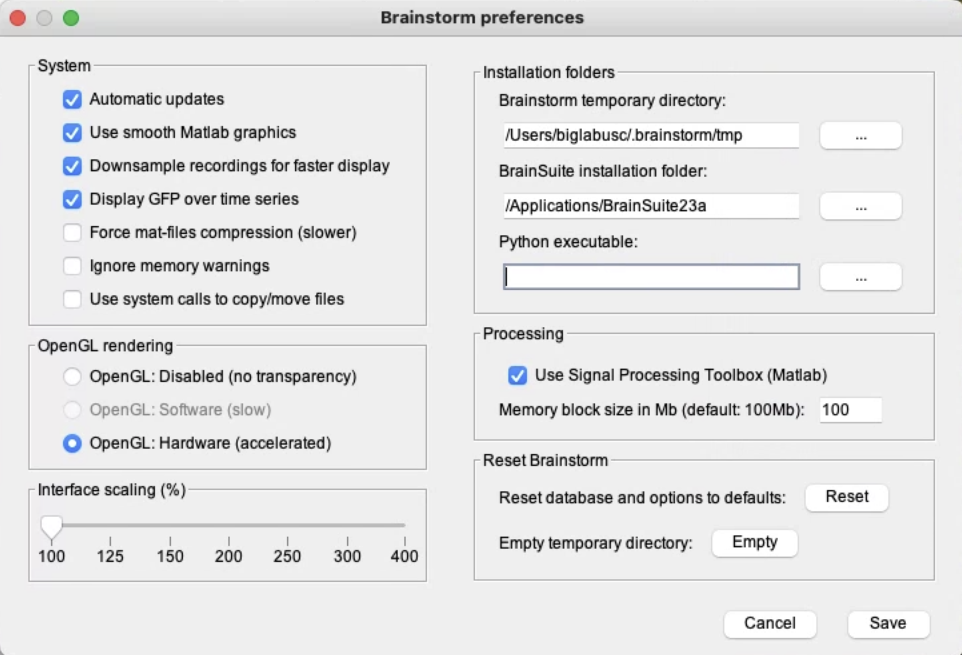Screen dimensions: 962x655
Task: Select OpenGL: Disabled (no transparency)
Action: pyautogui.click(x=72, y=377)
